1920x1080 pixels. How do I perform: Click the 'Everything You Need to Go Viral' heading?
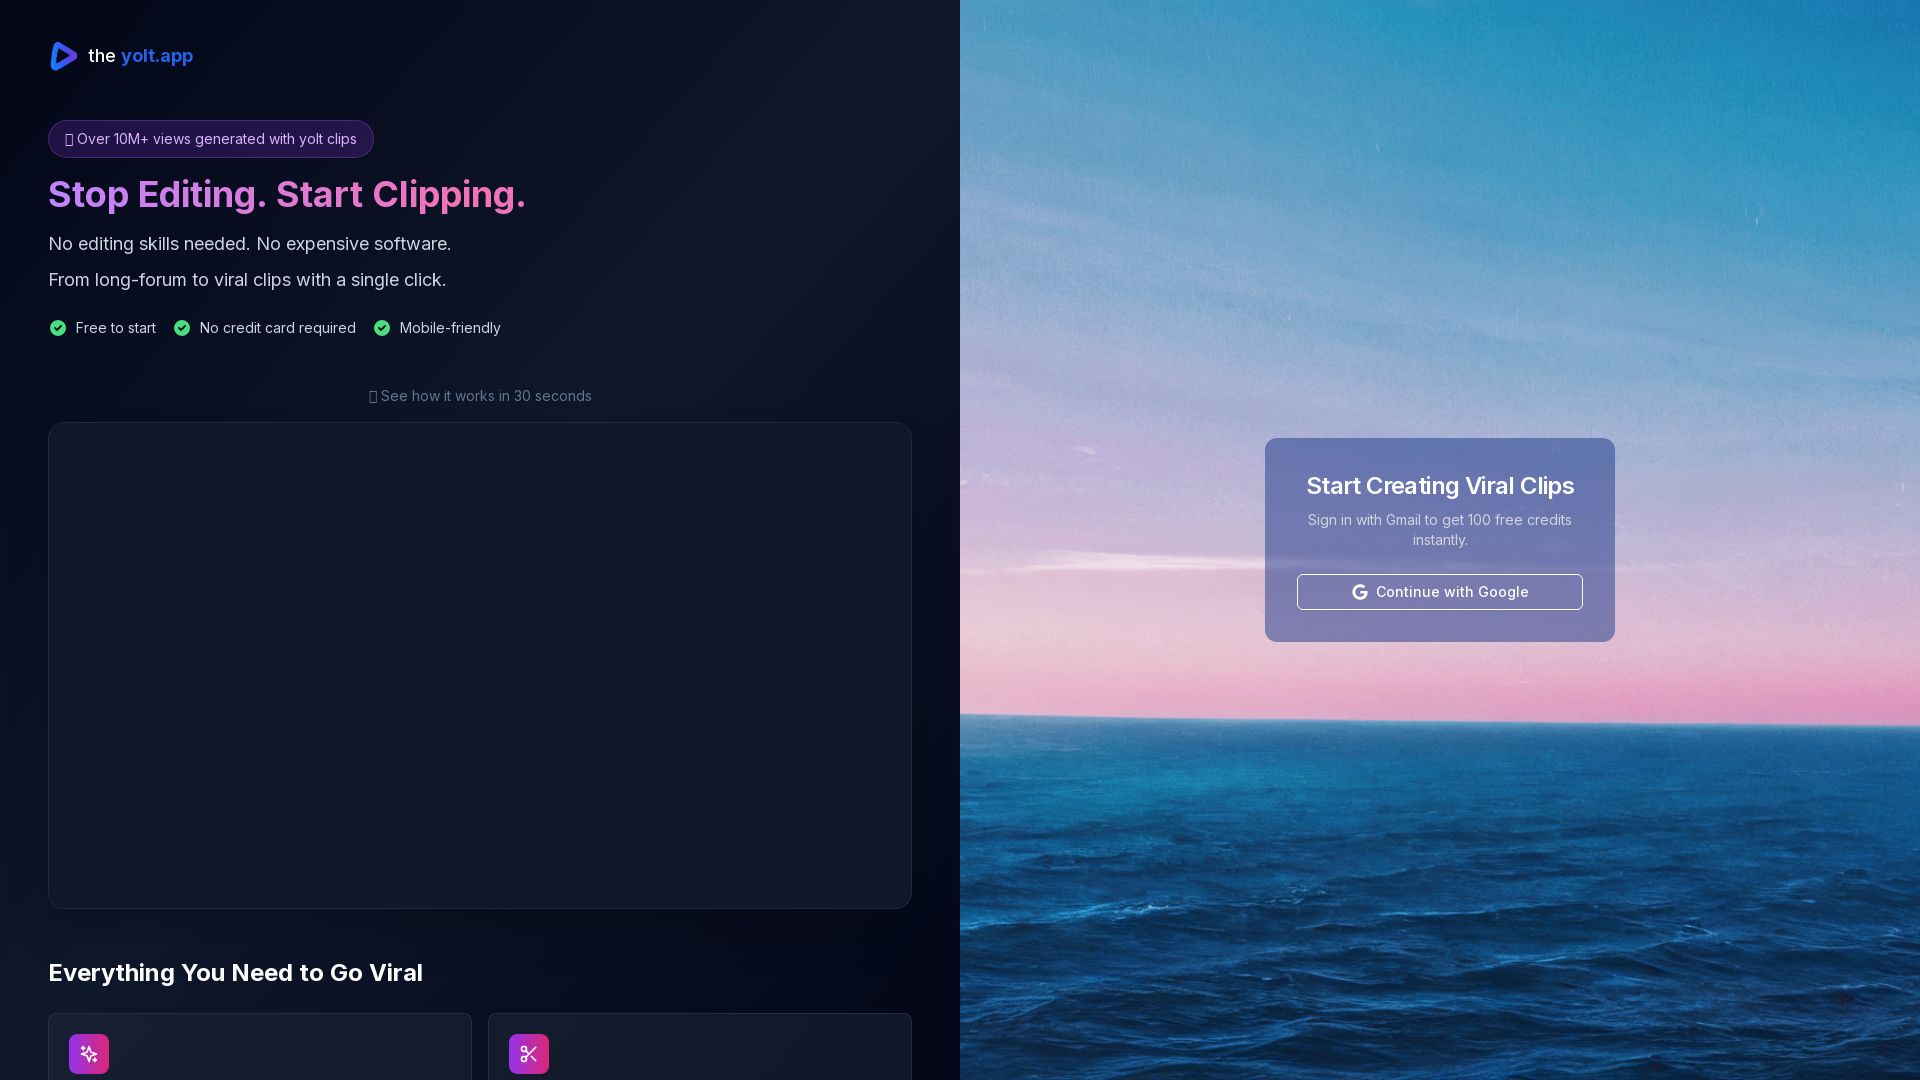point(236,973)
